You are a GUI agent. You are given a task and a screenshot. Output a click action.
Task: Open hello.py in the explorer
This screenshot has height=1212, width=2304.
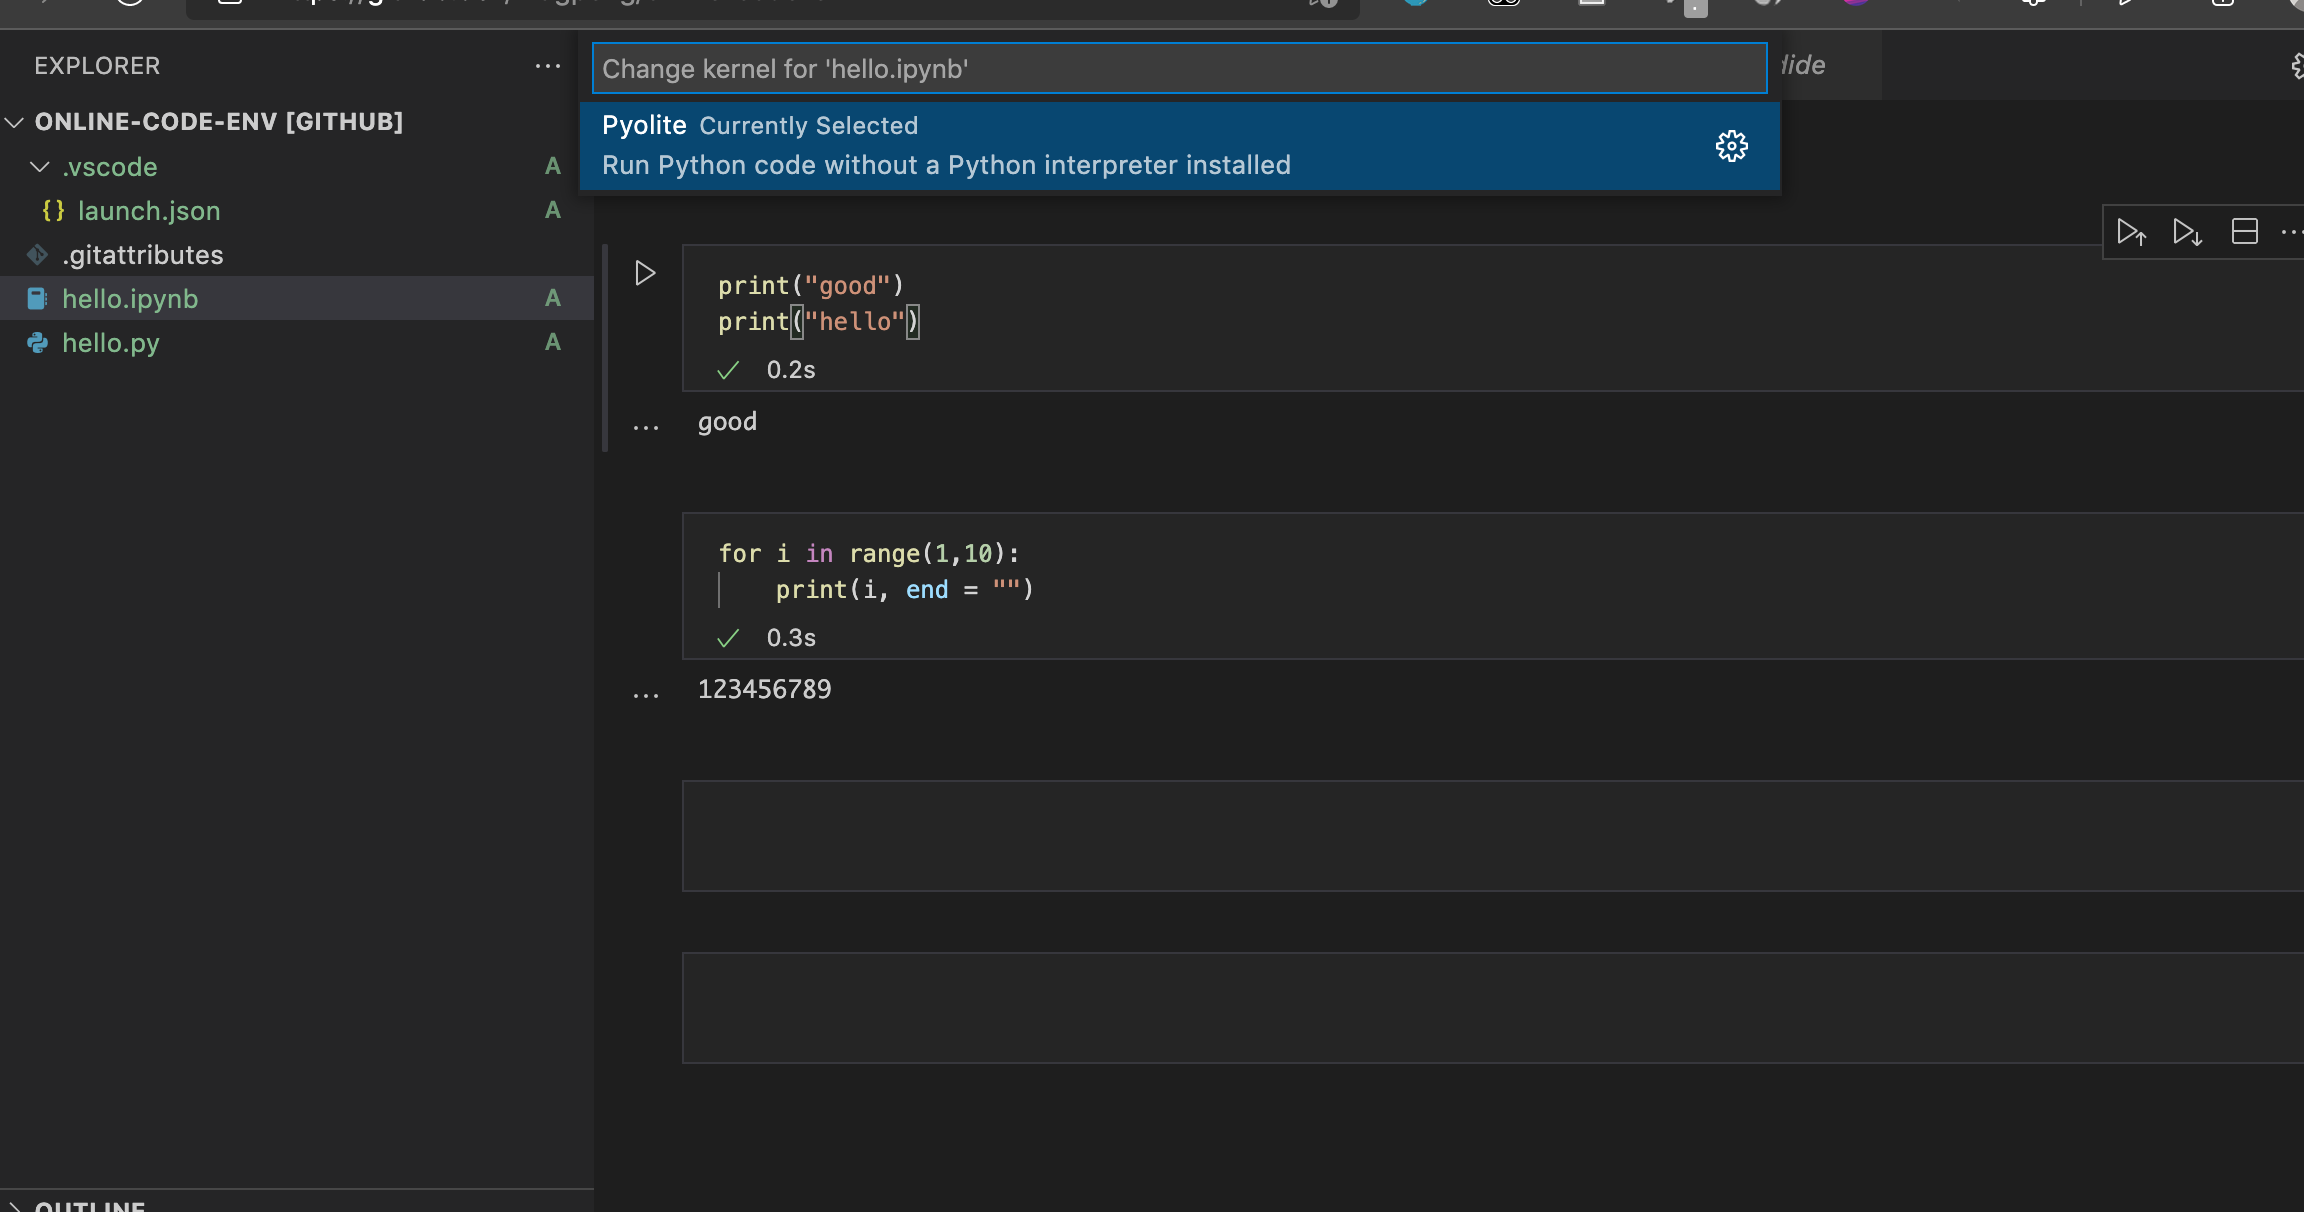[110, 343]
